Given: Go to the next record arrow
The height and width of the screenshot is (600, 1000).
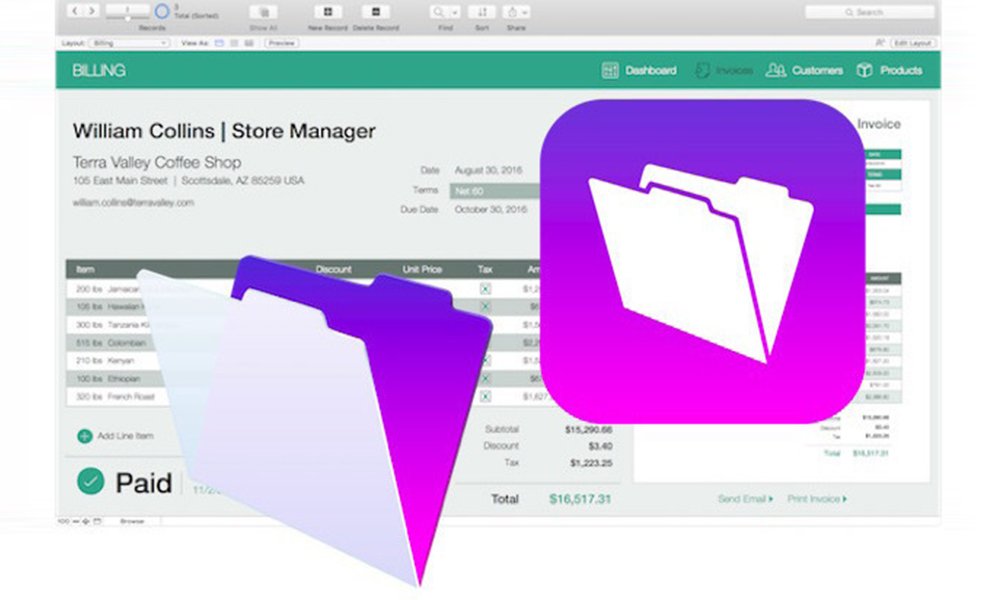Looking at the screenshot, I should (x=92, y=11).
